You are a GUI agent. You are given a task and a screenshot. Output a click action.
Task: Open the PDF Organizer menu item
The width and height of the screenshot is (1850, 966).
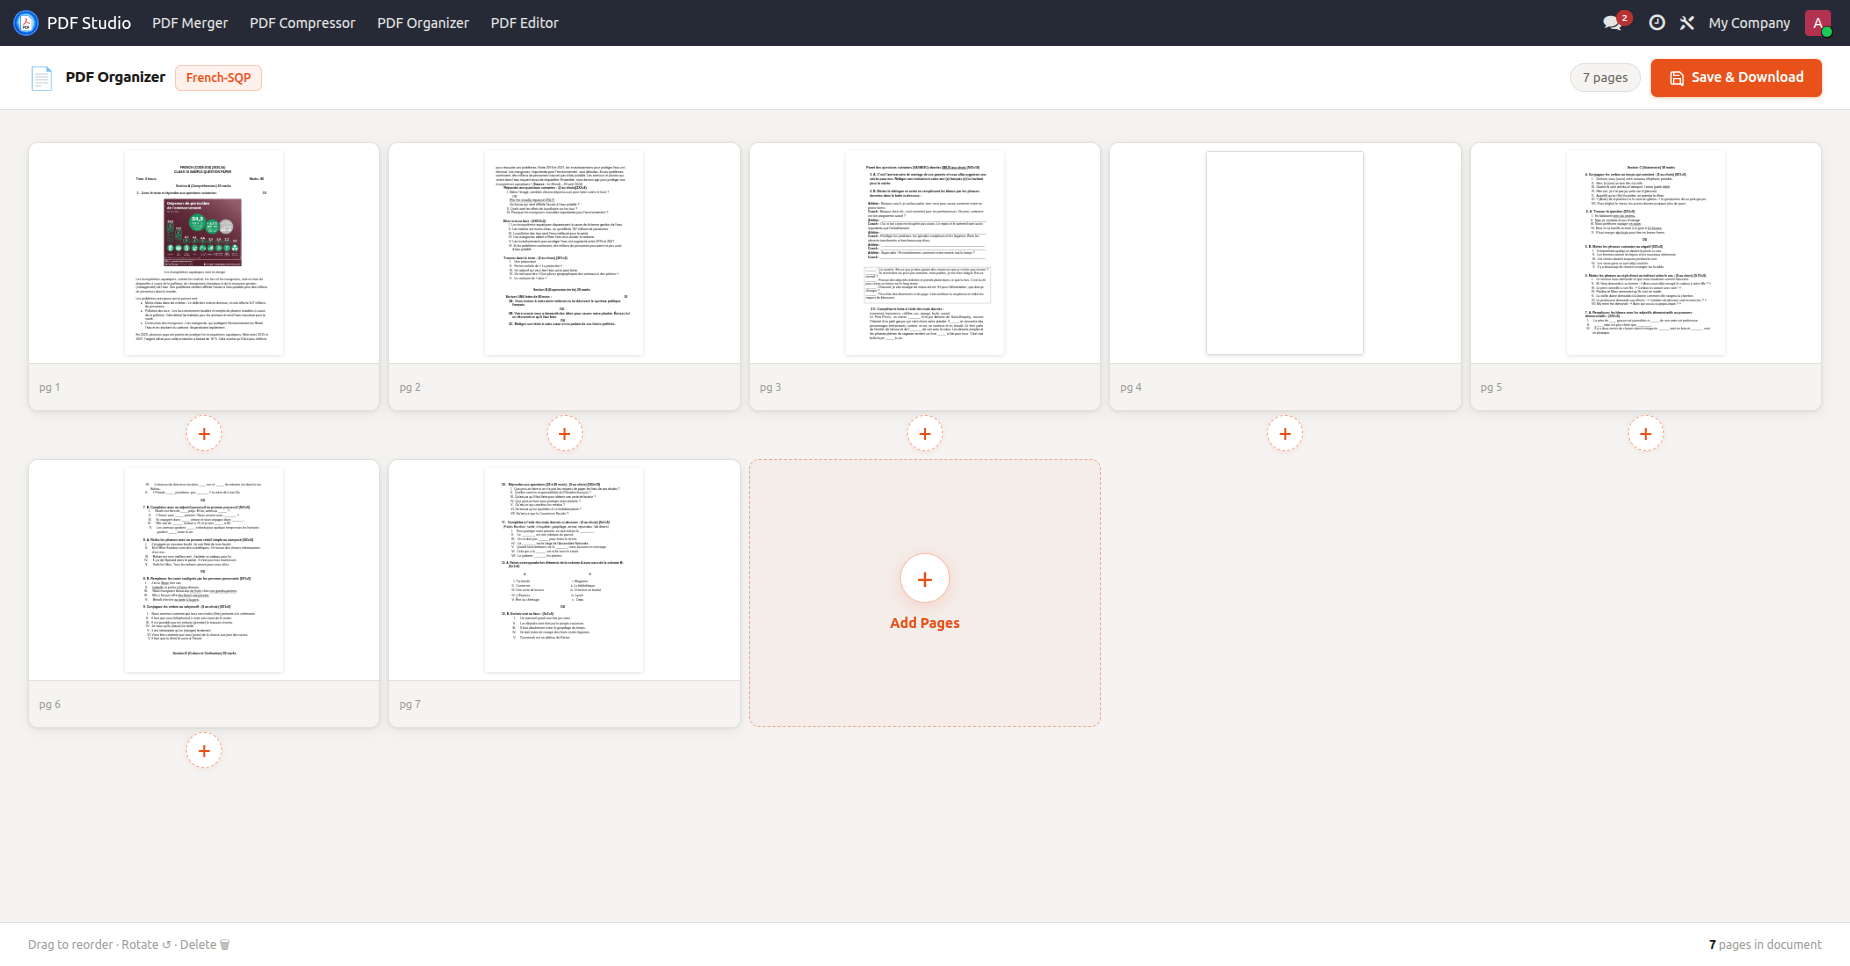423,23
